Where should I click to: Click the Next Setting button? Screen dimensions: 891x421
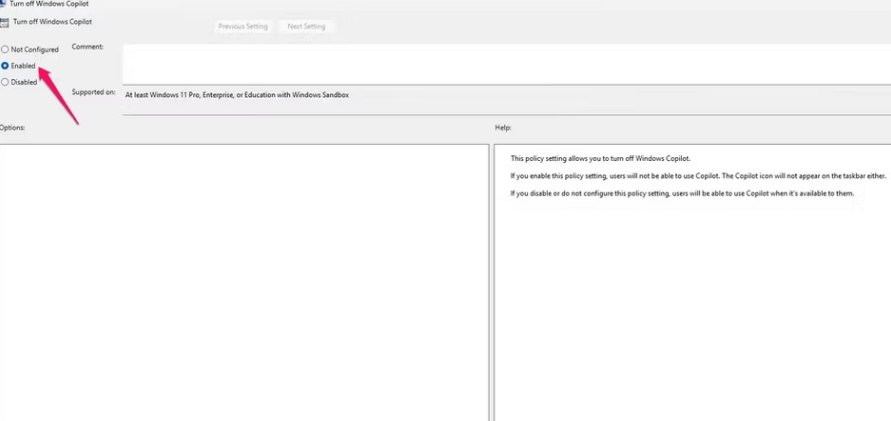click(x=306, y=27)
